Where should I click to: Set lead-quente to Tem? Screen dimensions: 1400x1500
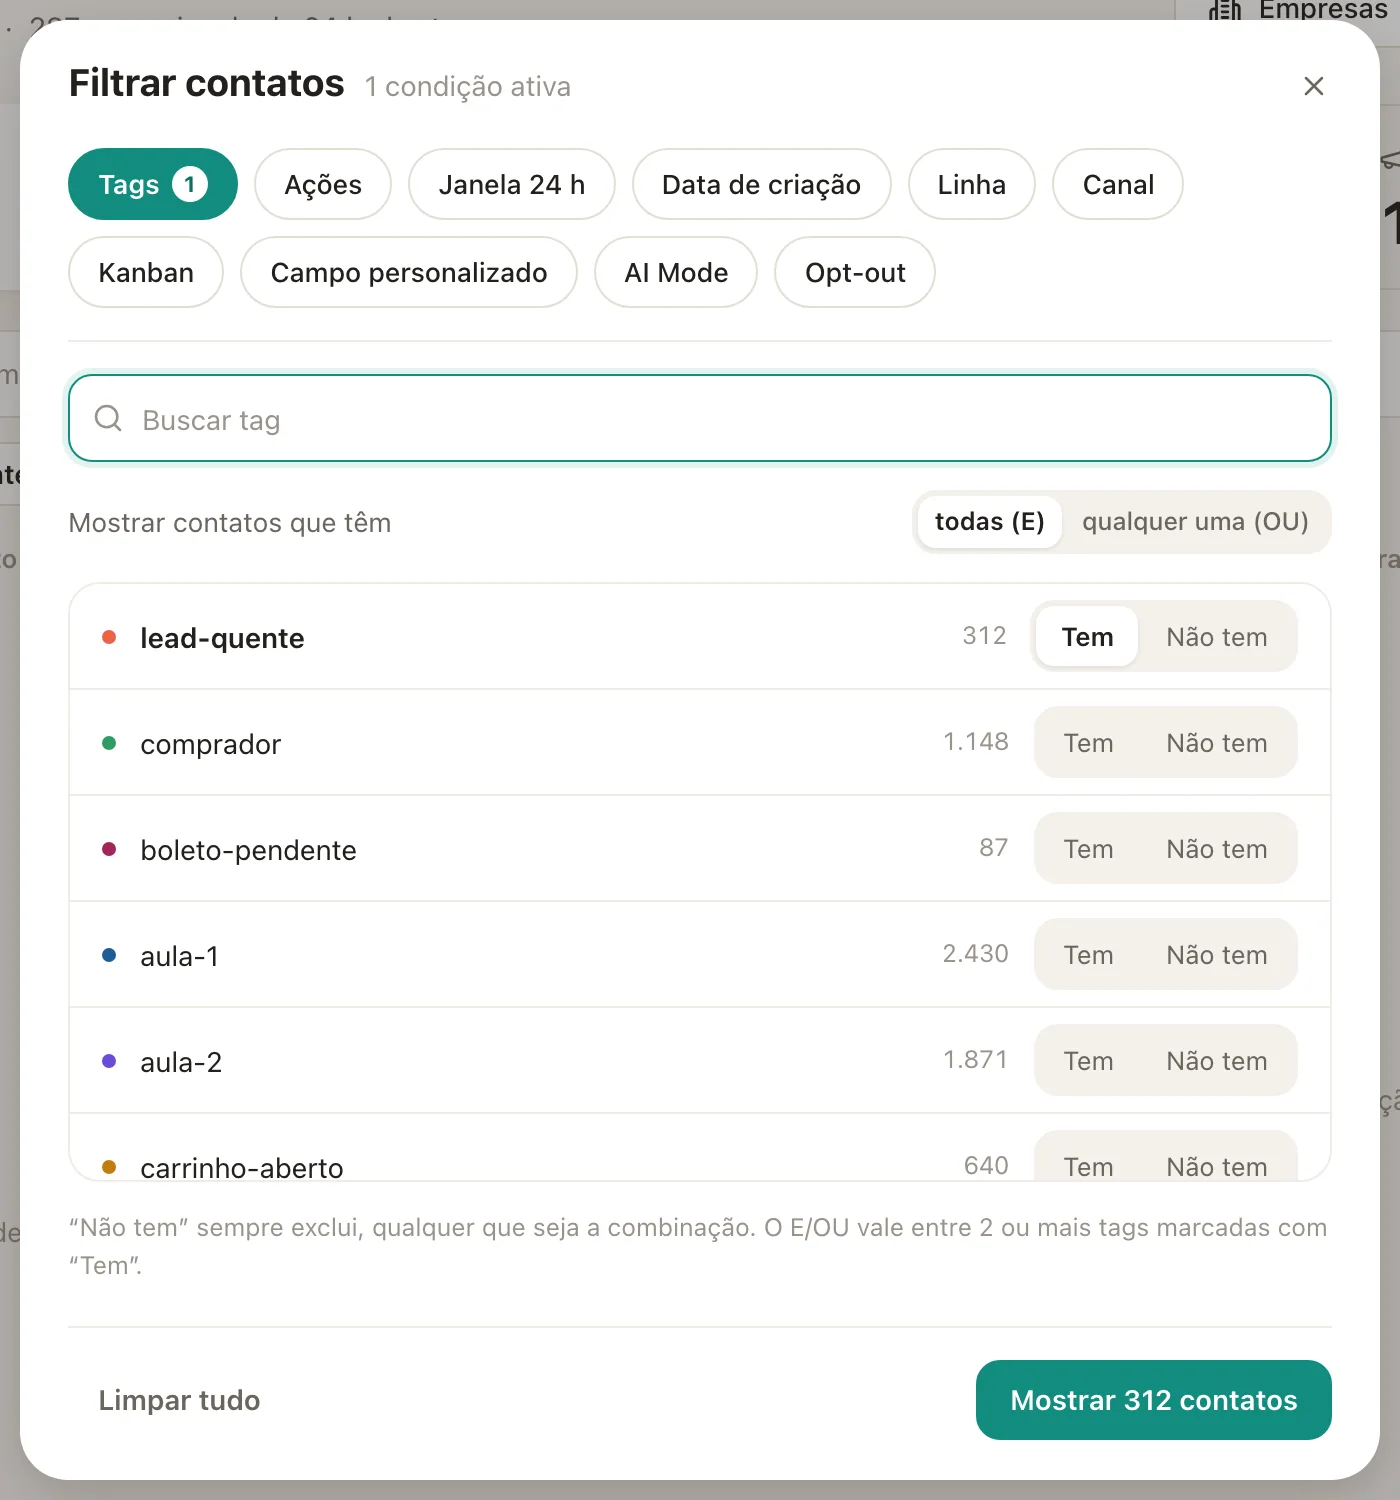pos(1087,636)
